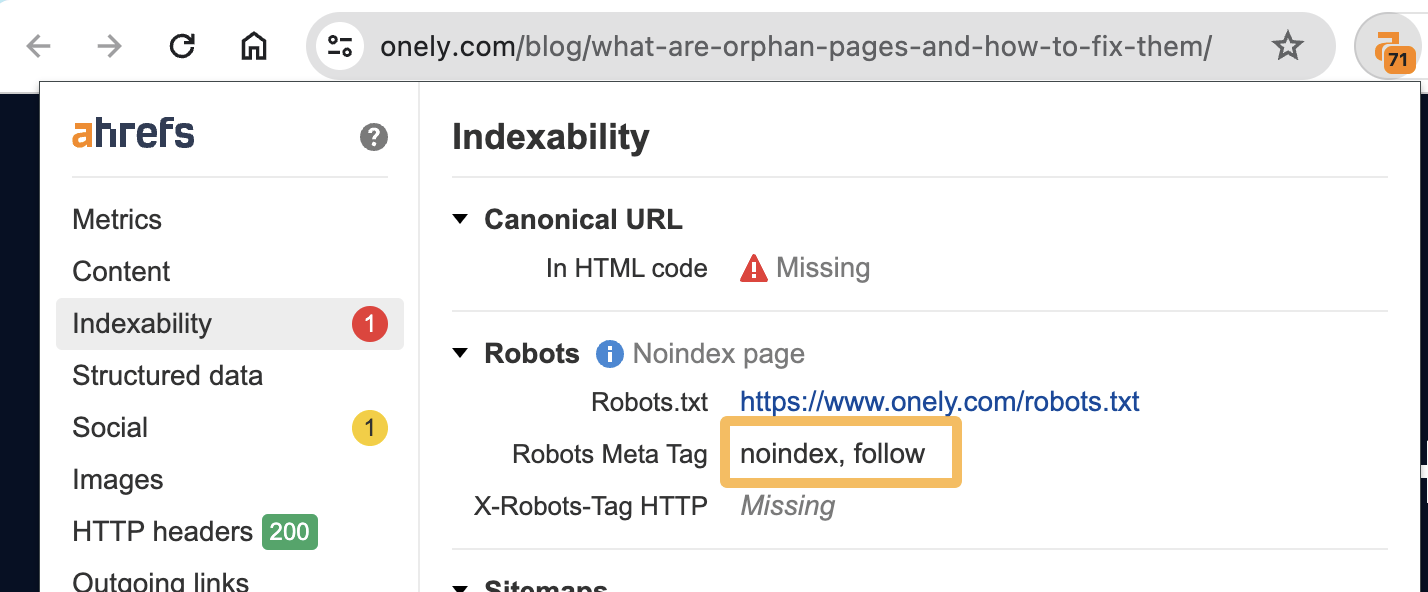Viewport: 1428px width, 592px height.
Task: Select the Outgoing links item
Action: pyautogui.click(x=160, y=581)
